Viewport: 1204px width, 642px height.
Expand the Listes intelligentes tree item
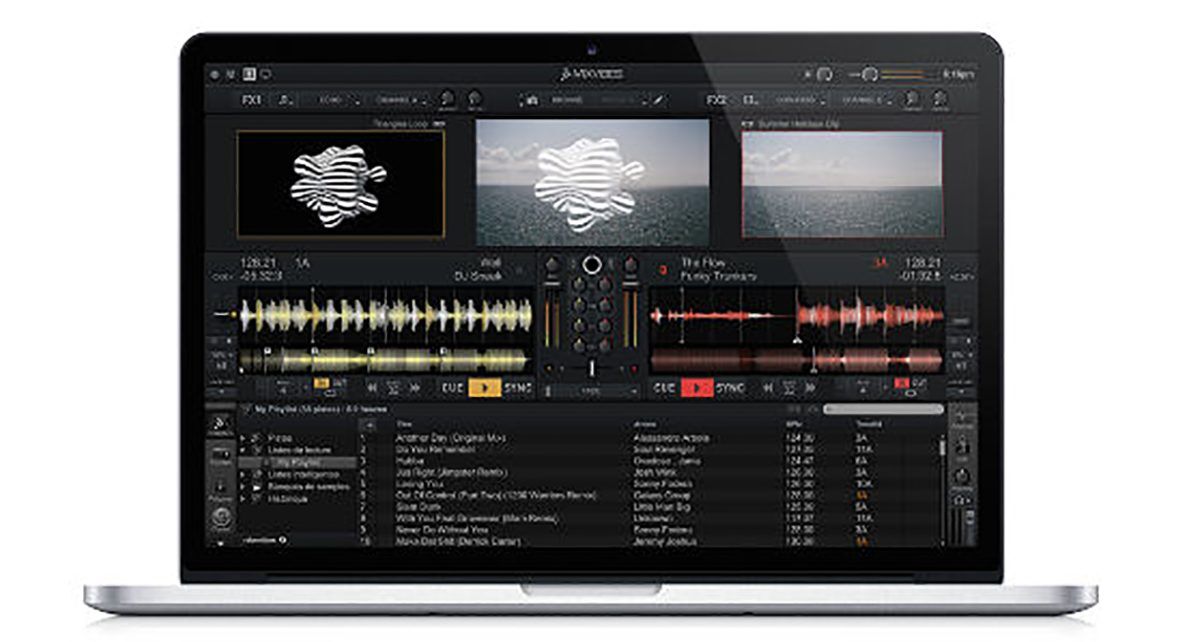pyautogui.click(x=243, y=475)
